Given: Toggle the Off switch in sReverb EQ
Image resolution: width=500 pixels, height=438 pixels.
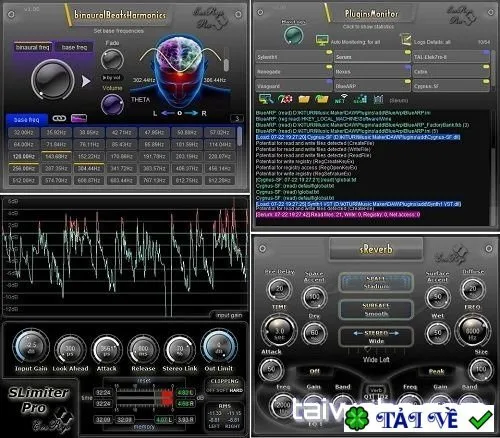Looking at the screenshot, I should 314,371.
